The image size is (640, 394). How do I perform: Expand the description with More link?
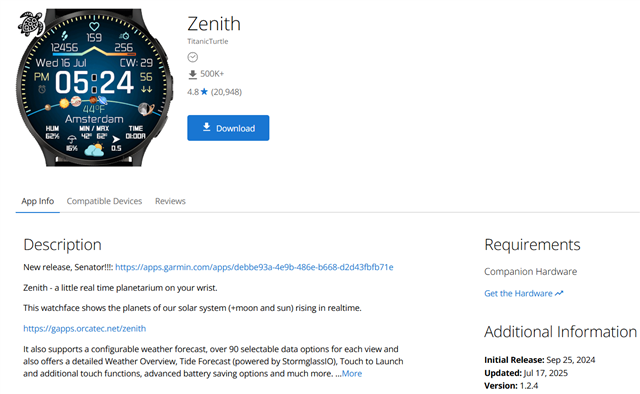[x=352, y=374]
